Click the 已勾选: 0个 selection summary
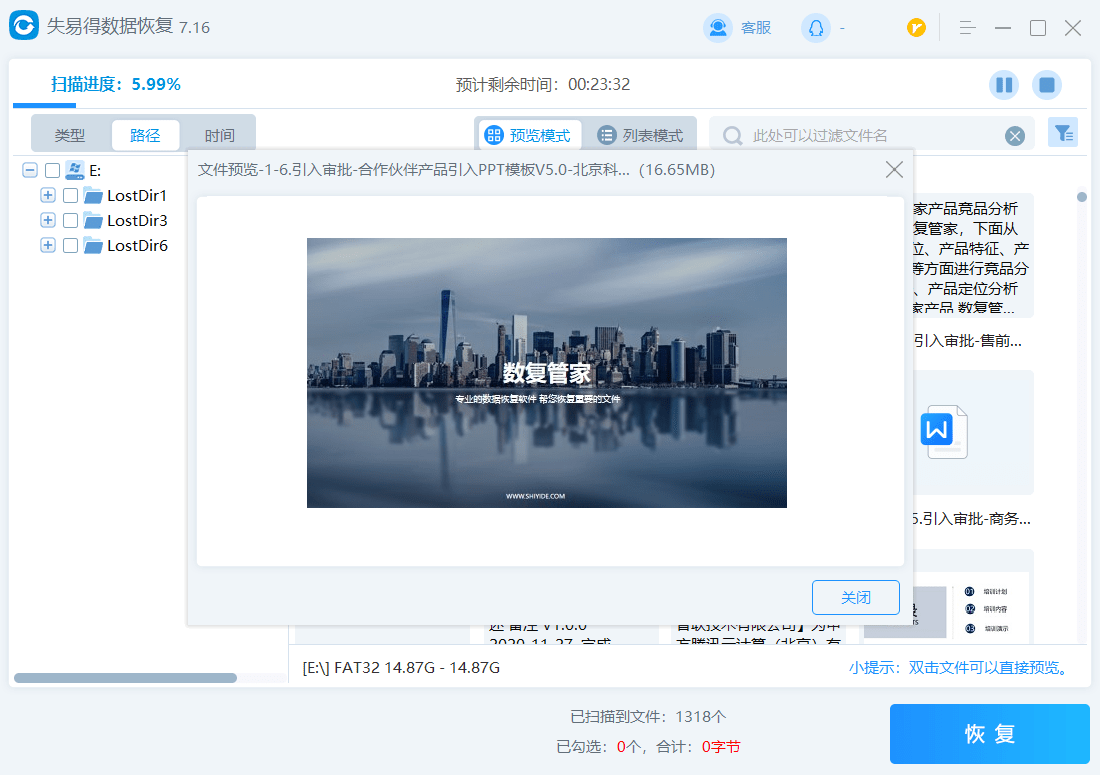1100x775 pixels. click(648, 747)
